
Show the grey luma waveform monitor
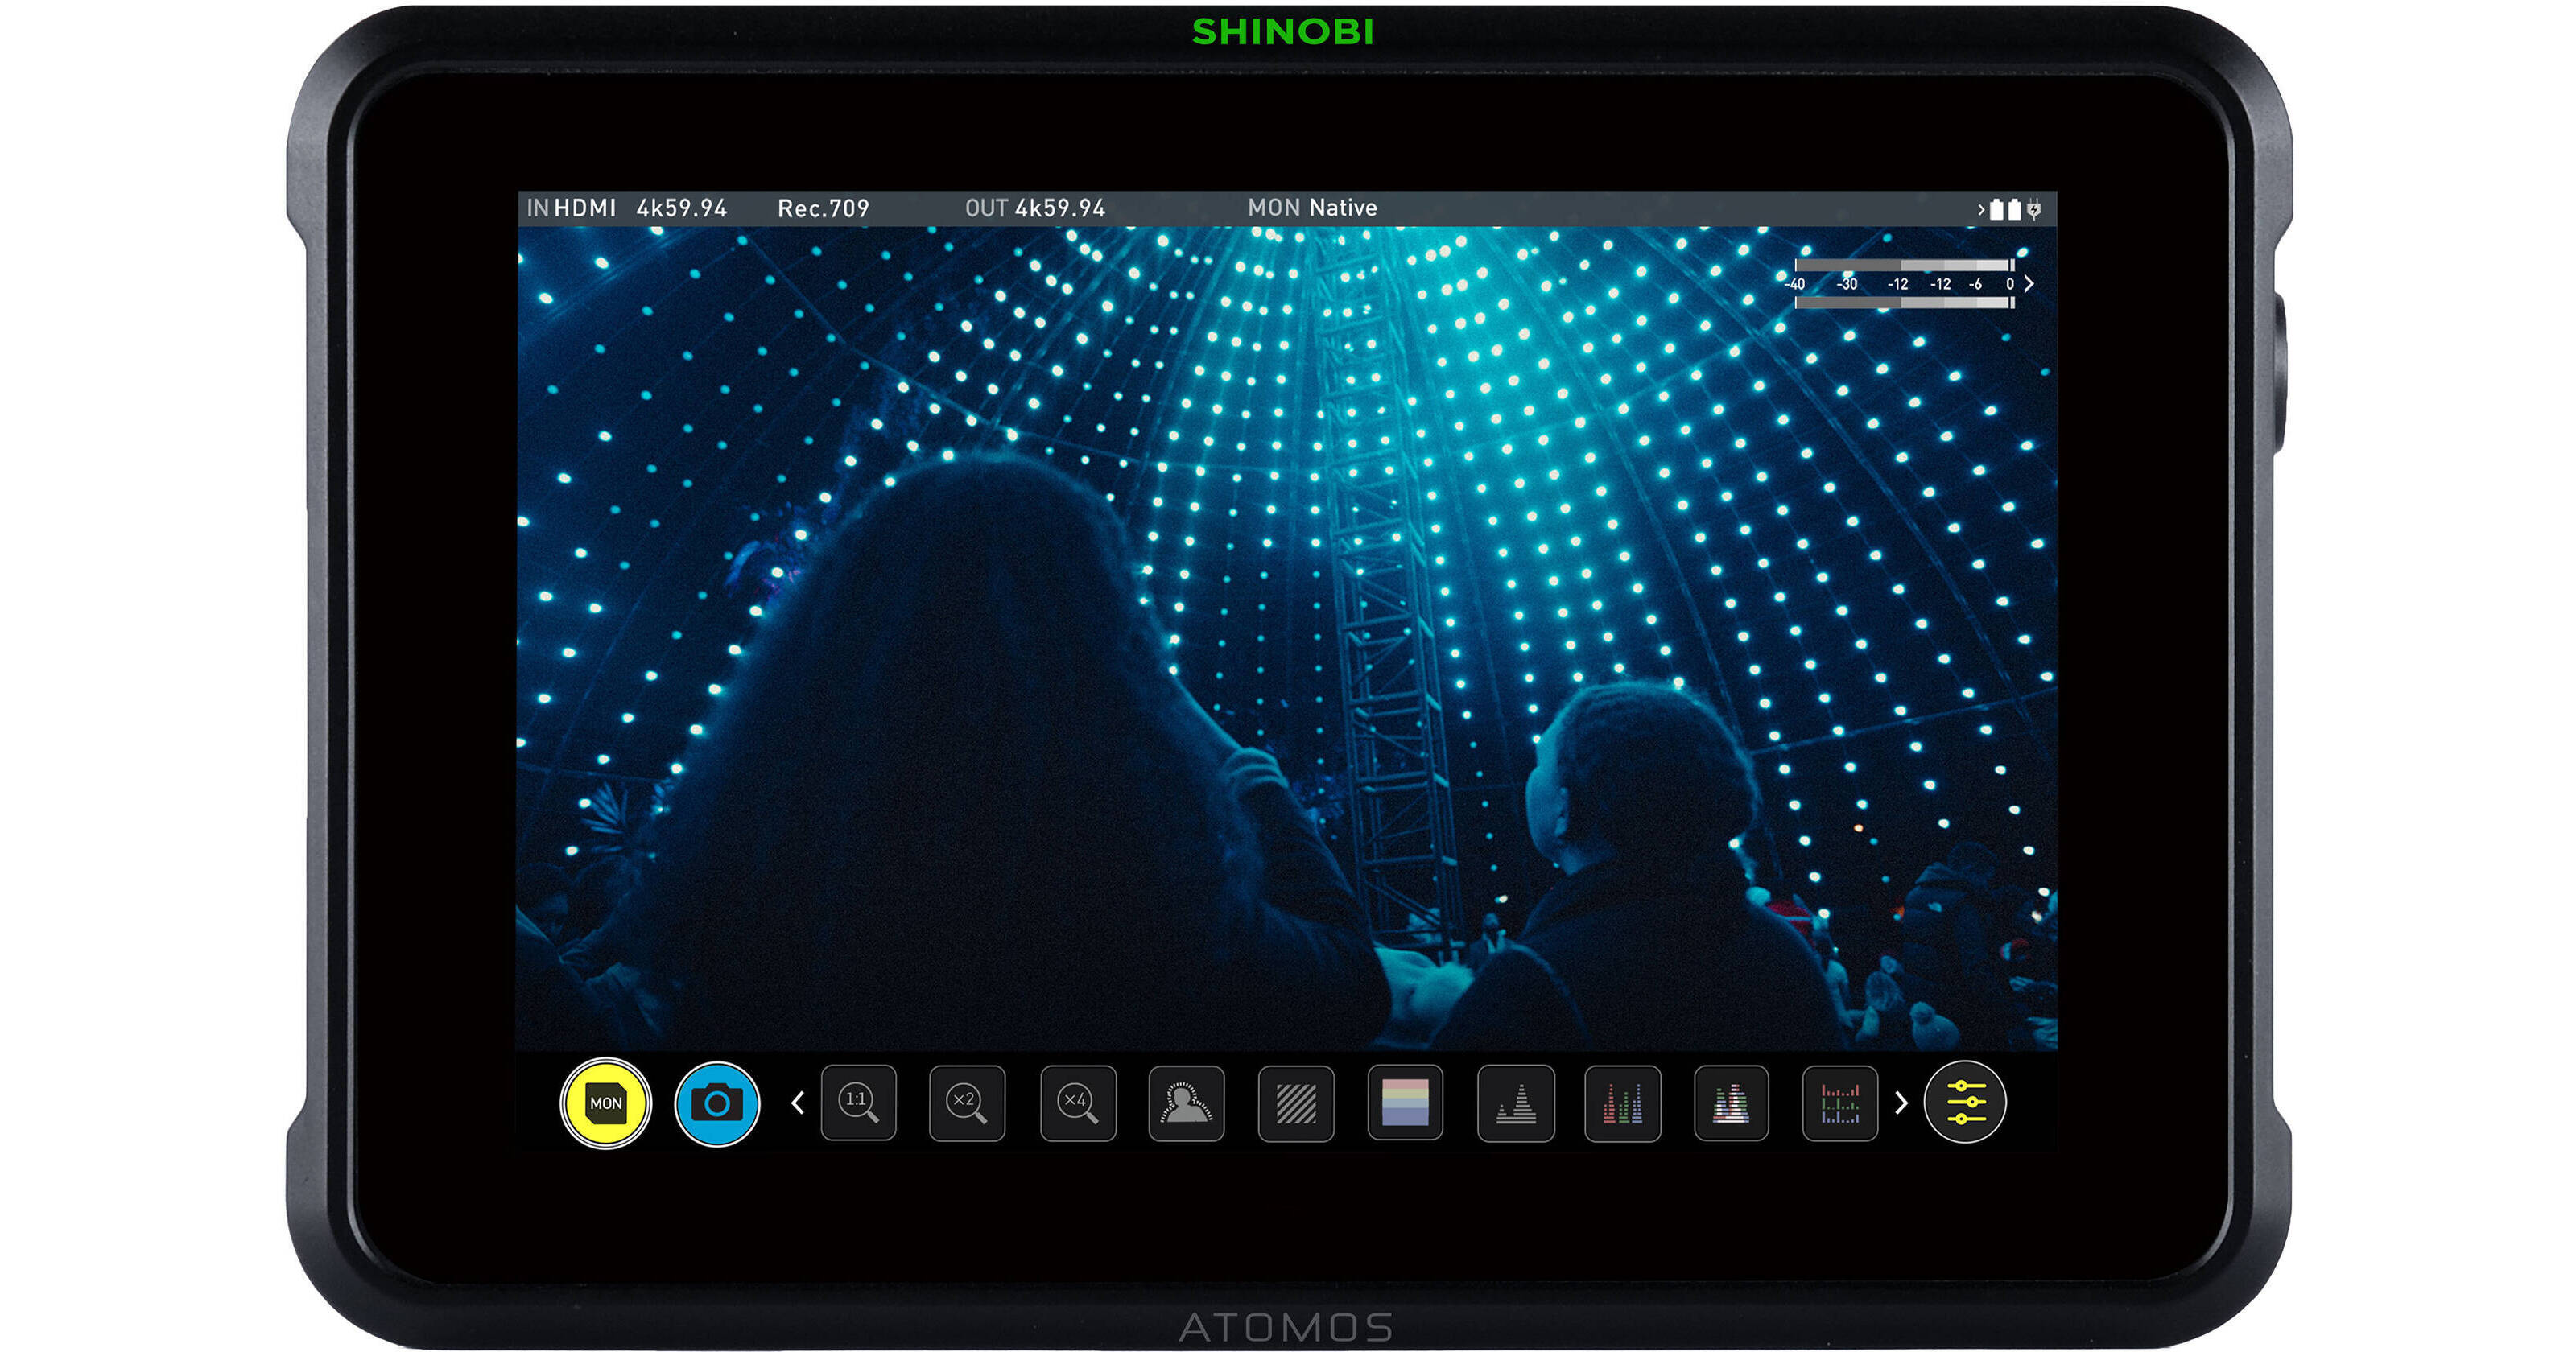[x=1515, y=1103]
